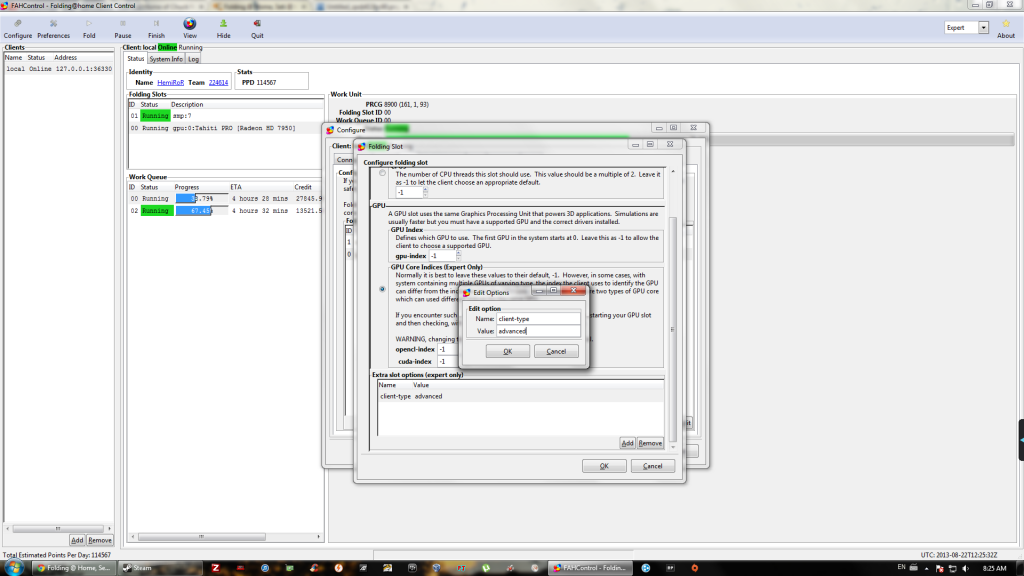The width and height of the screenshot is (1024, 576).
Task: Click the Hide toolbar icon
Action: pyautogui.click(x=223, y=28)
